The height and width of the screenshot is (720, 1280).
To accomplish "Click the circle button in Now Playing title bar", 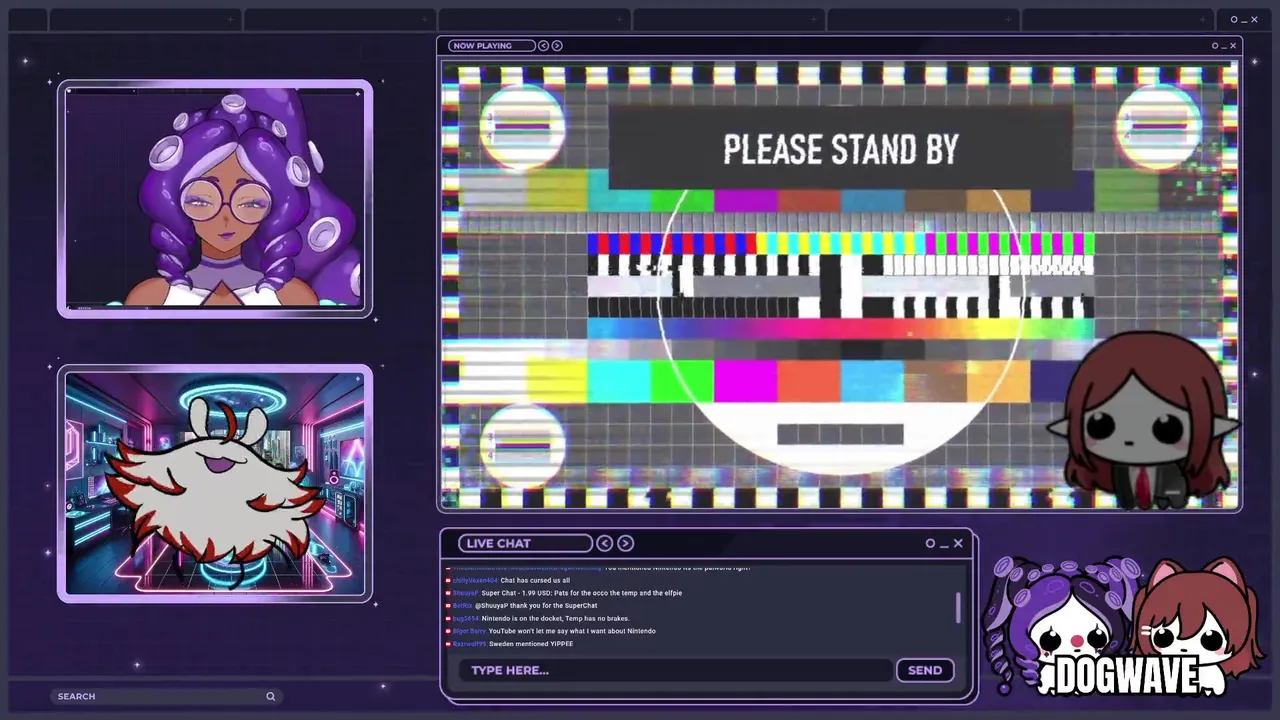I will pyautogui.click(x=1215, y=46).
